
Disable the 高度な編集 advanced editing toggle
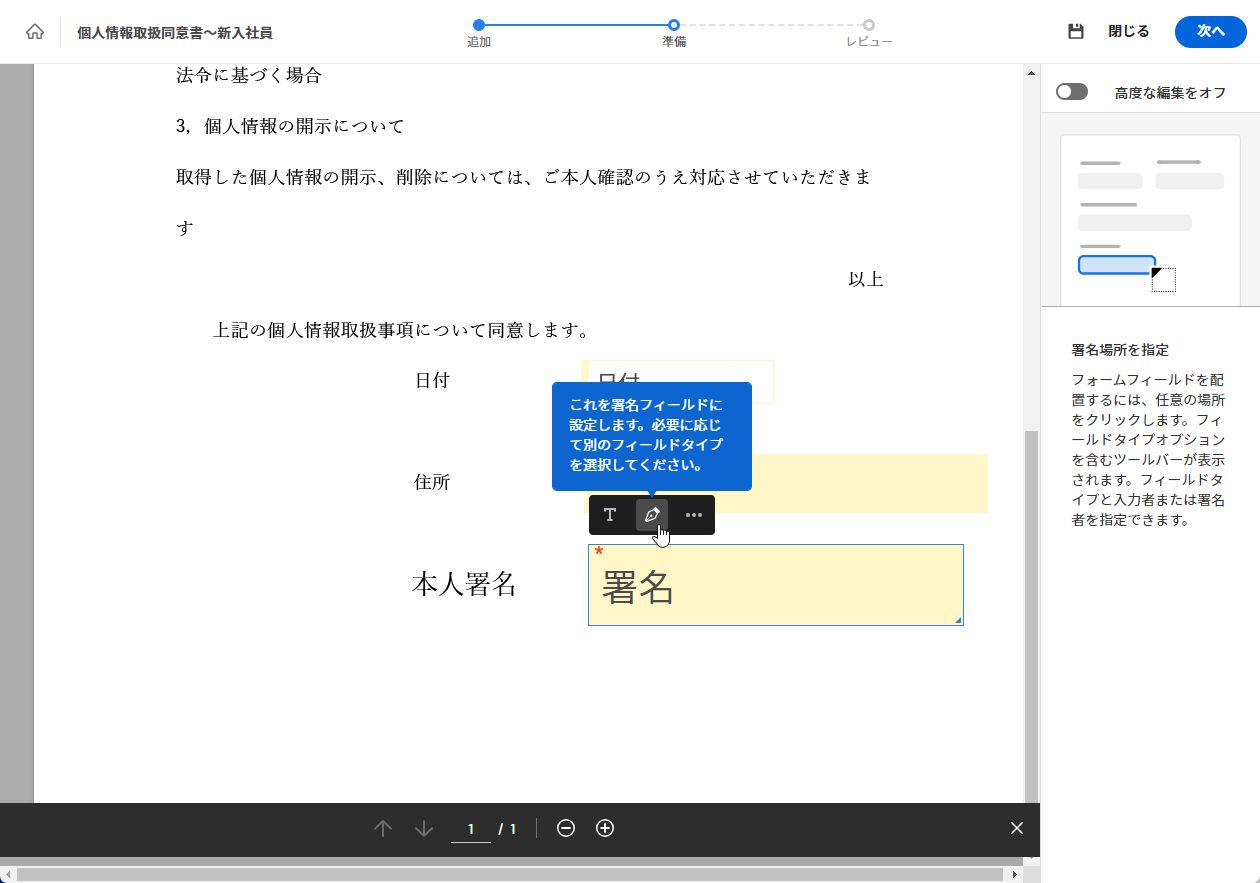(1071, 91)
